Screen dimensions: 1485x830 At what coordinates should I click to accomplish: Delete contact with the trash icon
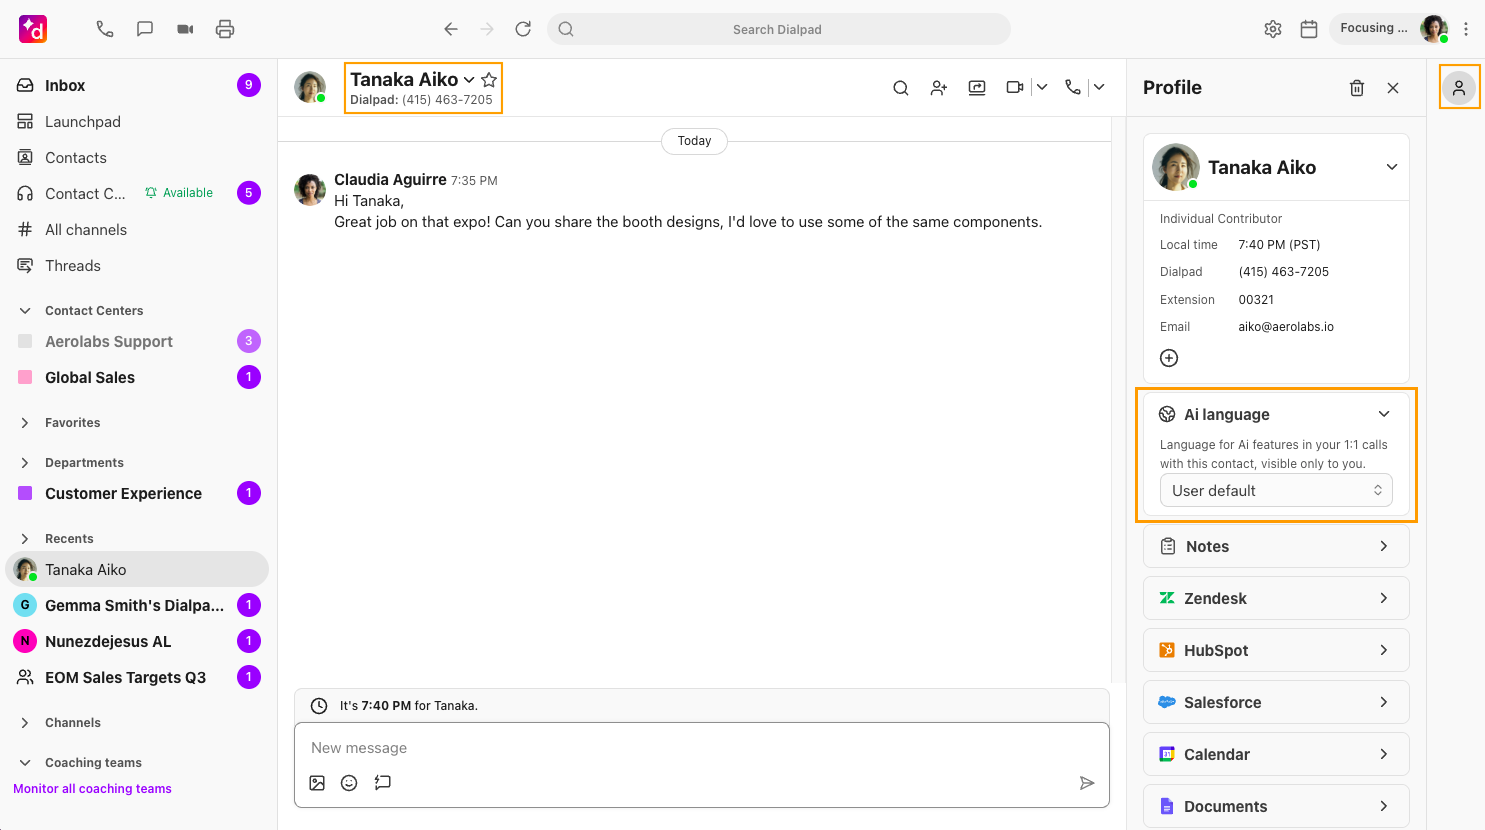point(1357,88)
